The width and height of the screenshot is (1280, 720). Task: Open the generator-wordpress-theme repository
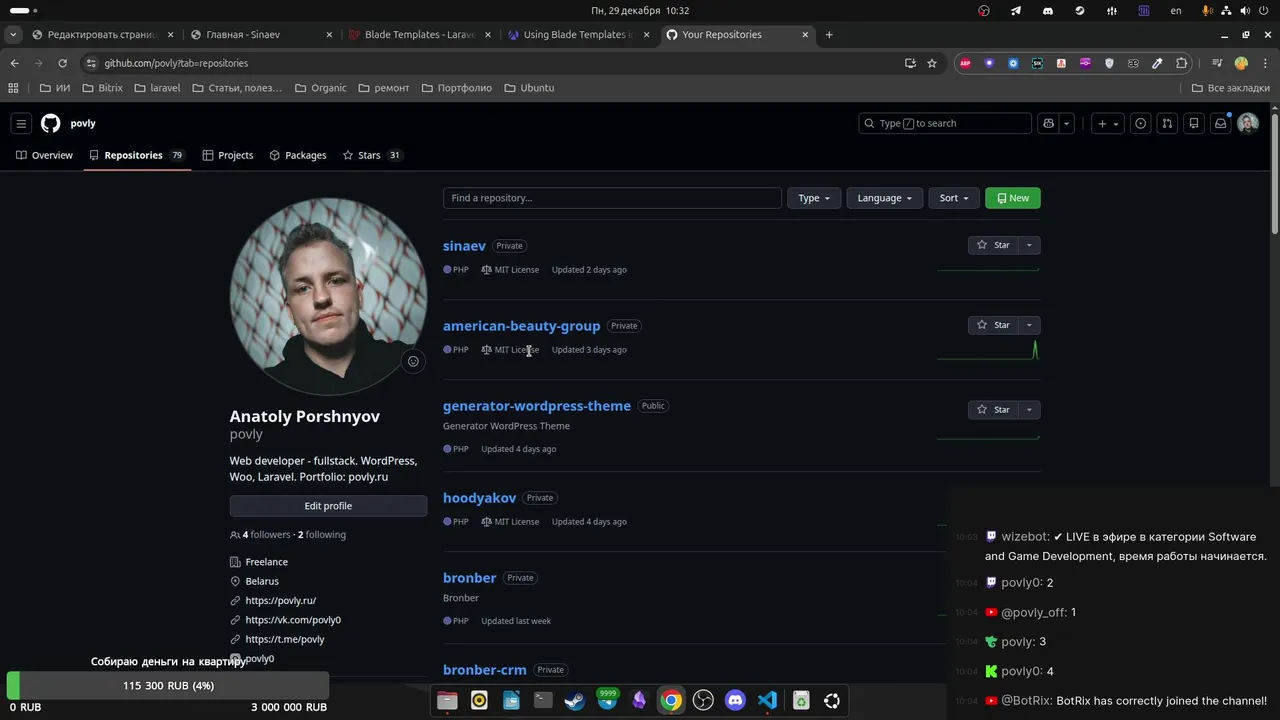tap(537, 406)
